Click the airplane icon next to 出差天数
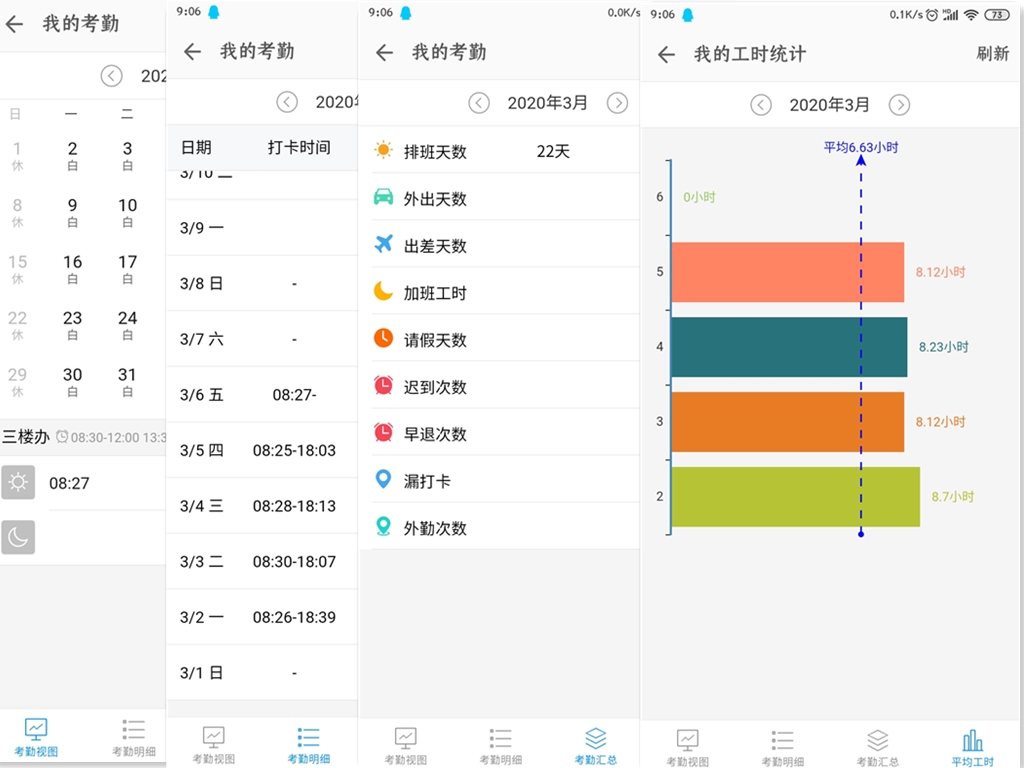The height and width of the screenshot is (768, 1024). (384, 245)
